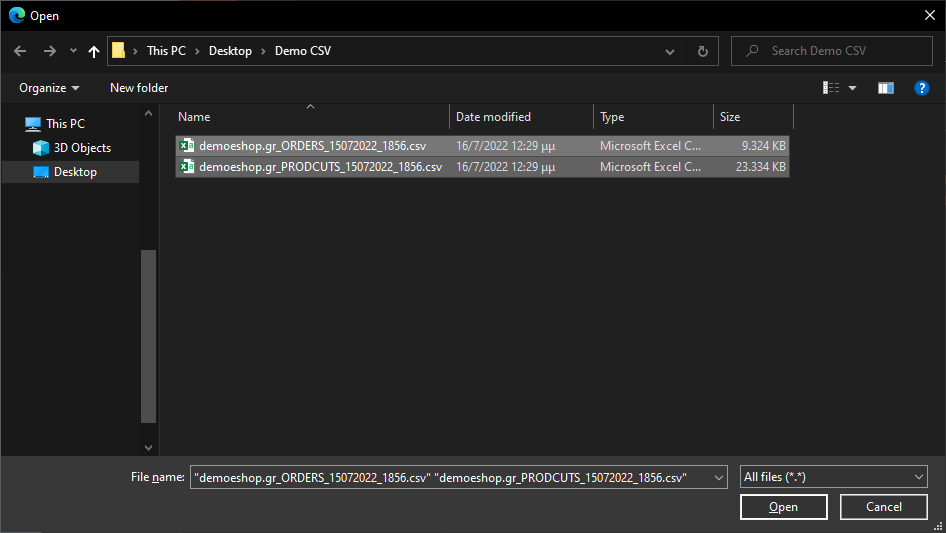Click inside the File name field
The width and height of the screenshot is (946, 533).
[450, 478]
